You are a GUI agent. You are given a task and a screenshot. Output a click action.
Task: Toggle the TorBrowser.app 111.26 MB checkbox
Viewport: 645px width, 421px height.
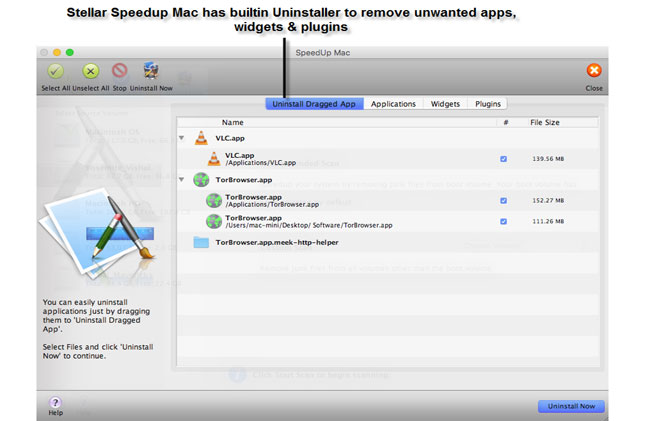click(x=503, y=220)
